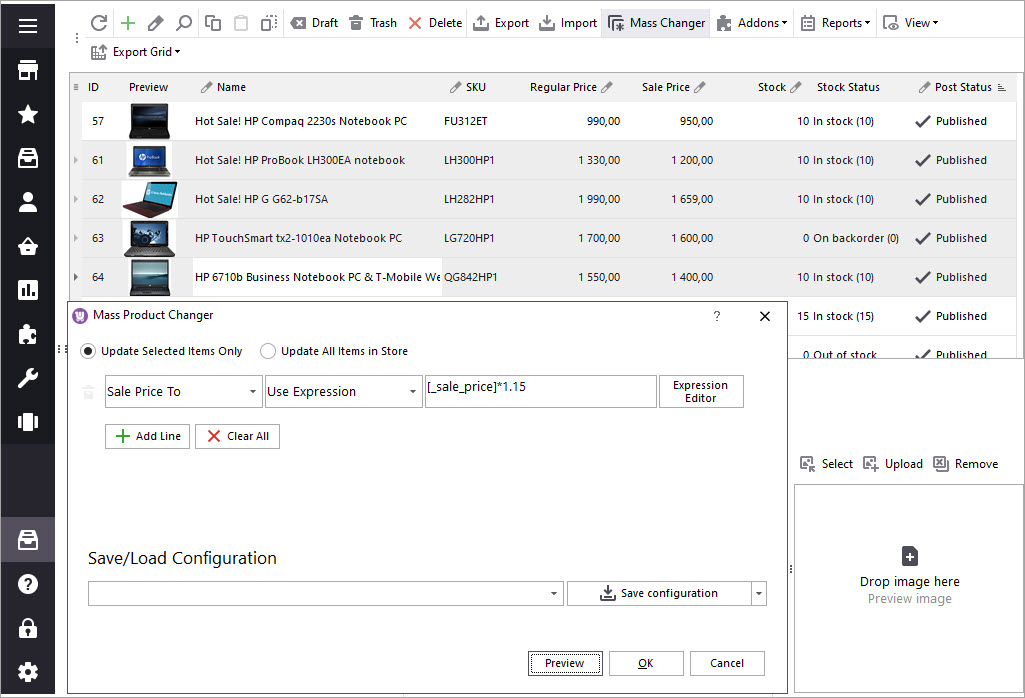The width and height of the screenshot is (1025, 698).
Task: Expand the Save/Load Configuration combo box
Action: tap(554, 594)
